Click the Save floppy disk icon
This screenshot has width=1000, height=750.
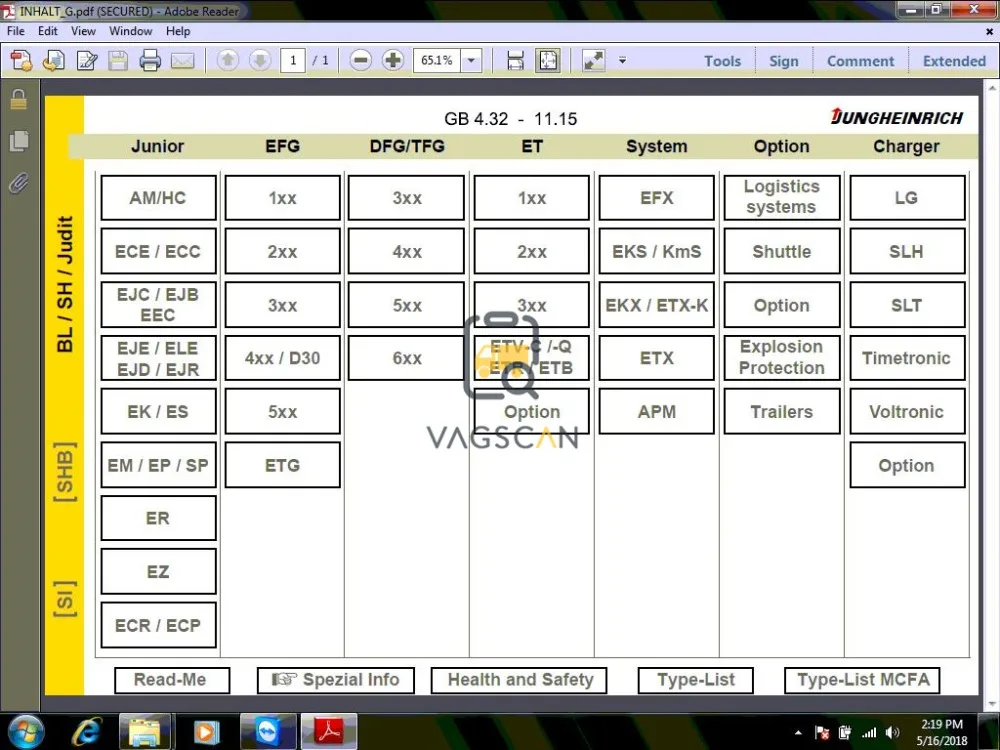(x=118, y=61)
